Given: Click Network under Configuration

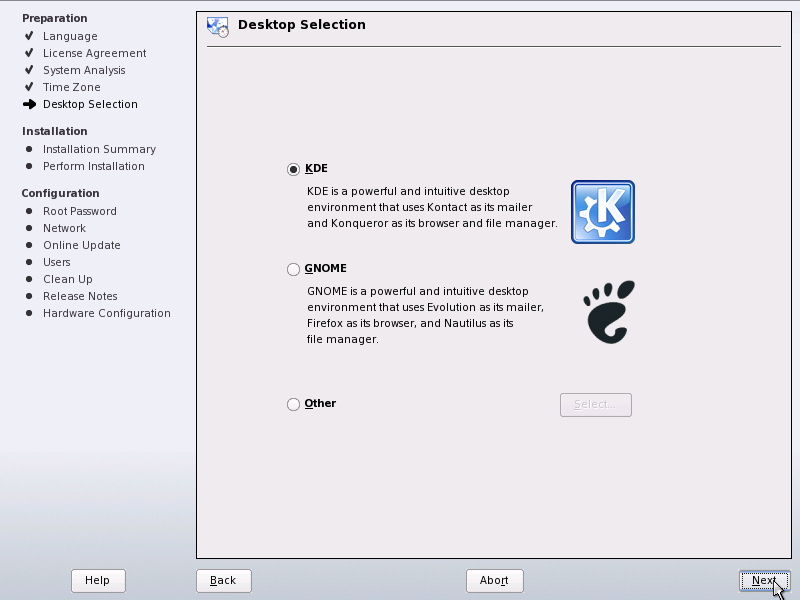Looking at the screenshot, I should point(64,228).
